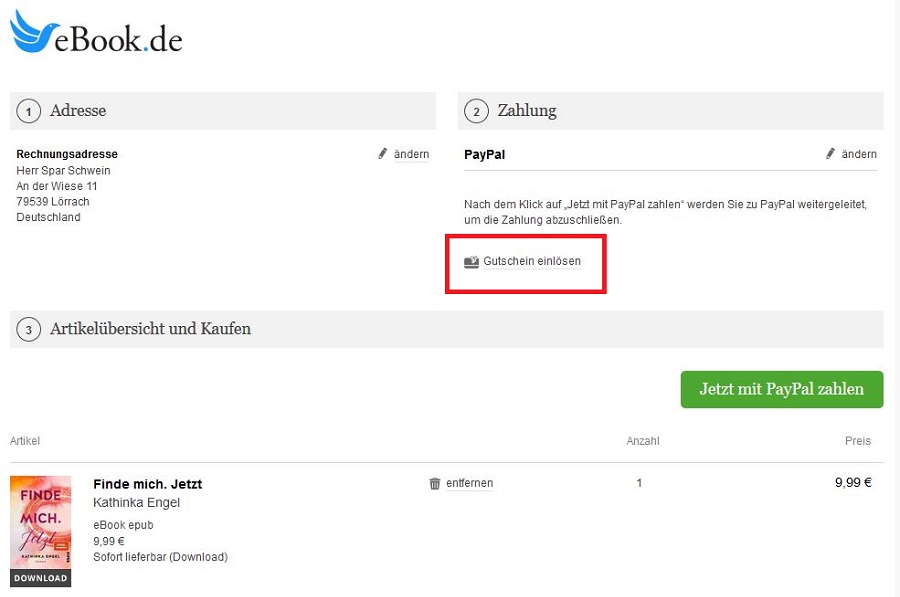900x597 pixels.
Task: Click the voucher icon next to Gutschein einlösen
Action: click(x=471, y=262)
